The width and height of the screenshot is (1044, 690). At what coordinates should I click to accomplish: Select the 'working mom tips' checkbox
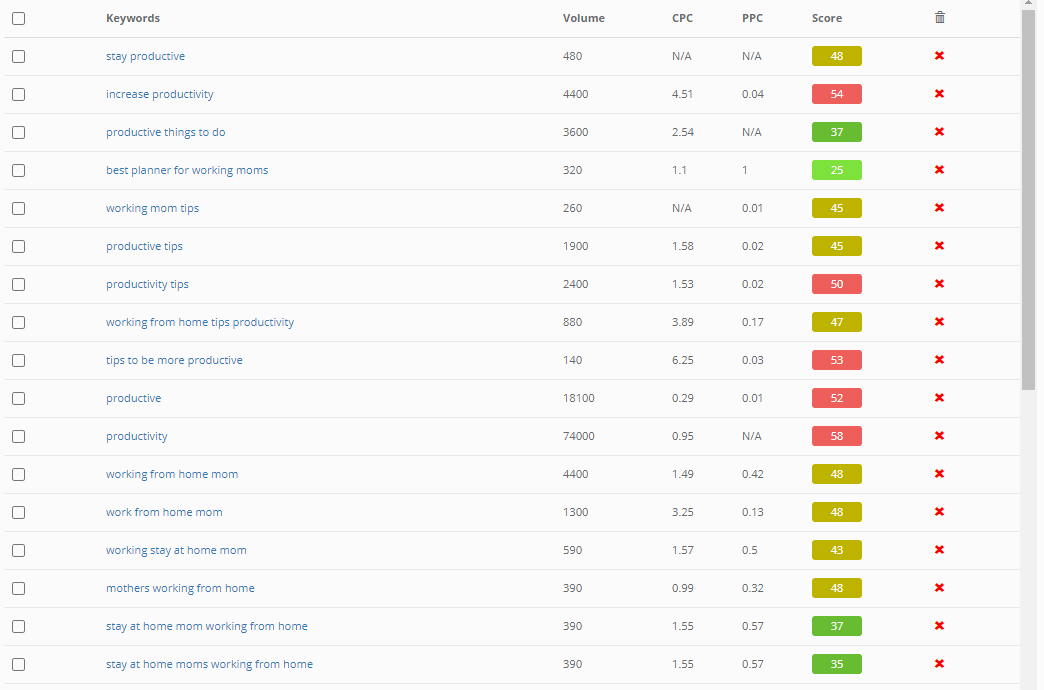19,208
